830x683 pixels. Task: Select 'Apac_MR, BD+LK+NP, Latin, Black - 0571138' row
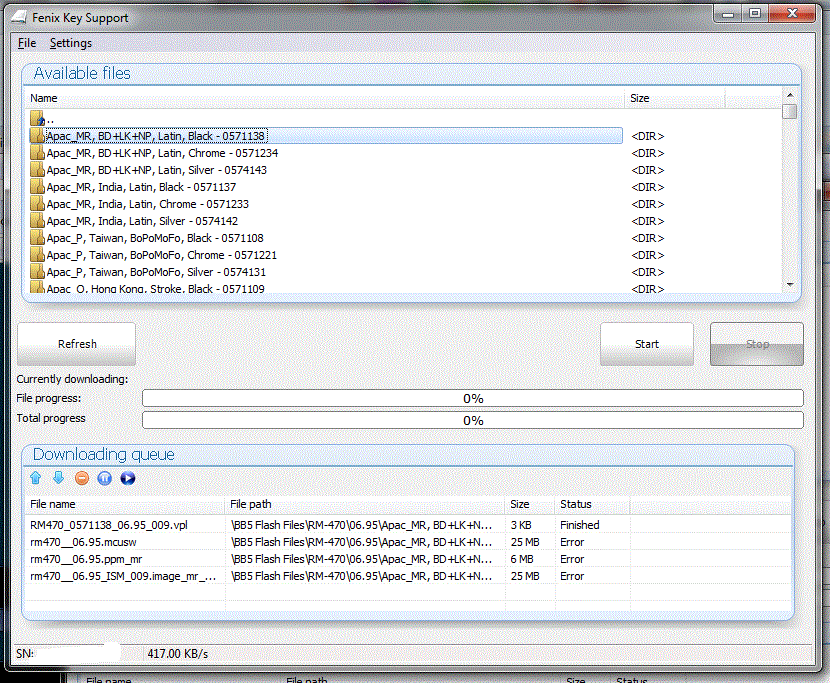326,136
